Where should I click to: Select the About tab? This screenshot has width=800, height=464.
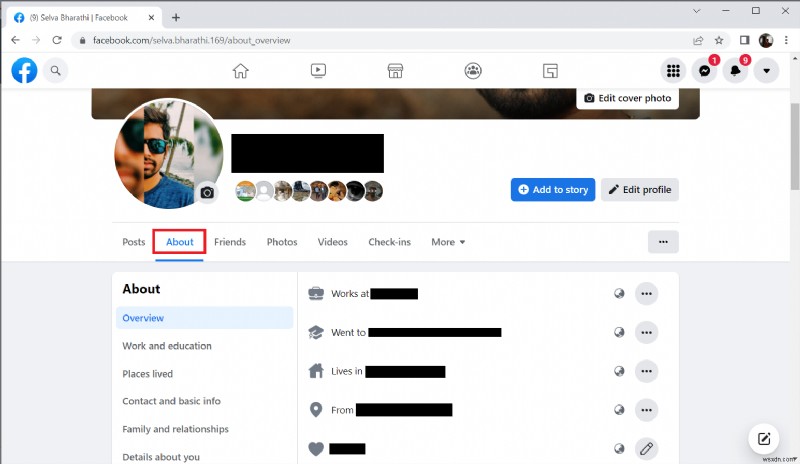click(180, 242)
